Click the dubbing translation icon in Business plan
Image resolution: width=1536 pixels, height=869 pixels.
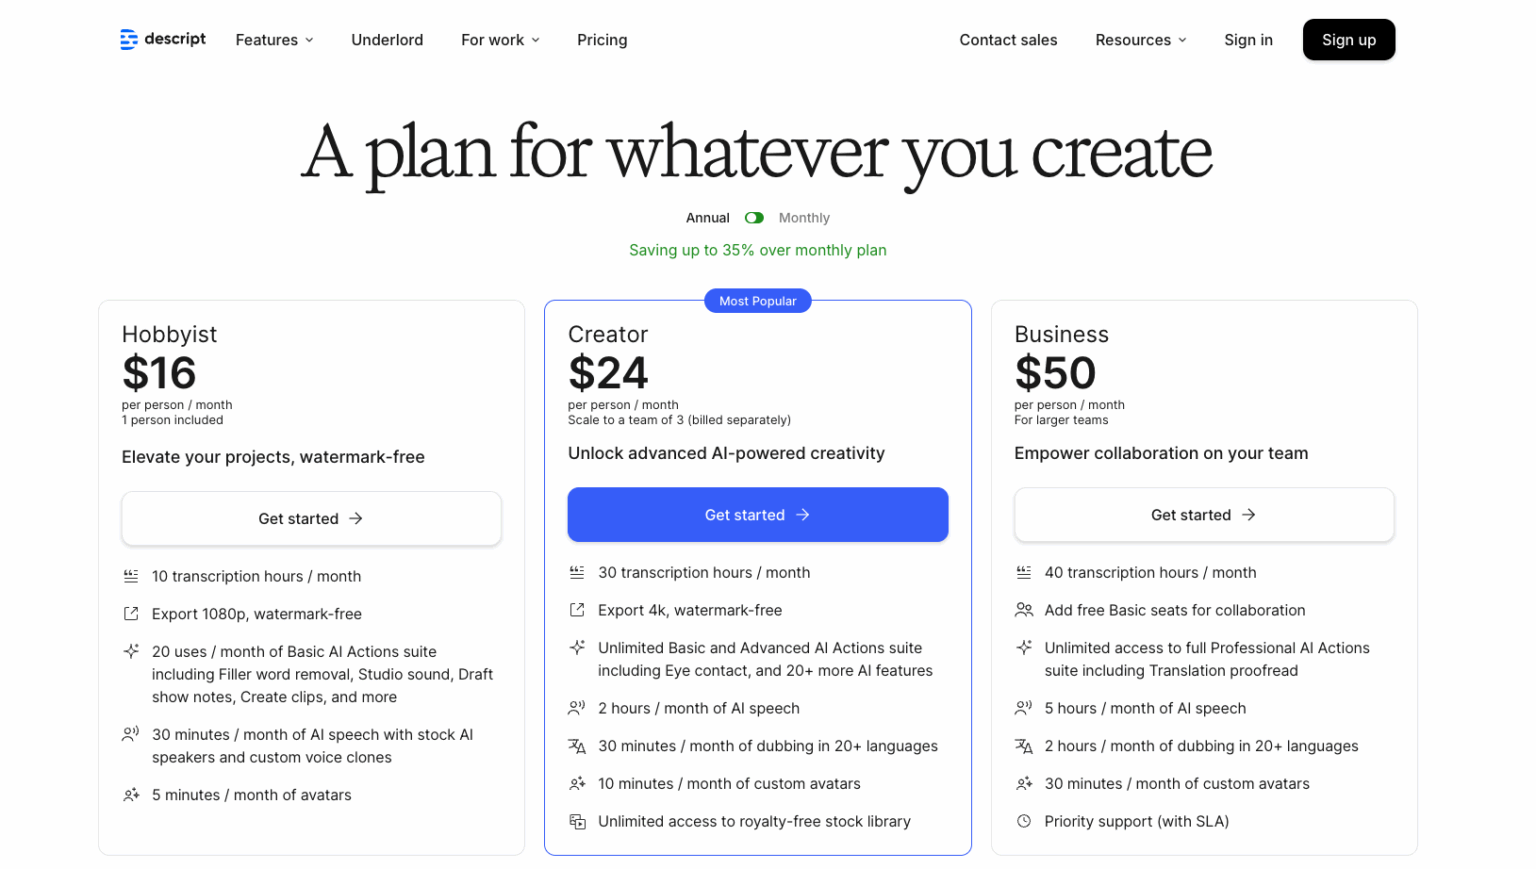tap(1024, 746)
